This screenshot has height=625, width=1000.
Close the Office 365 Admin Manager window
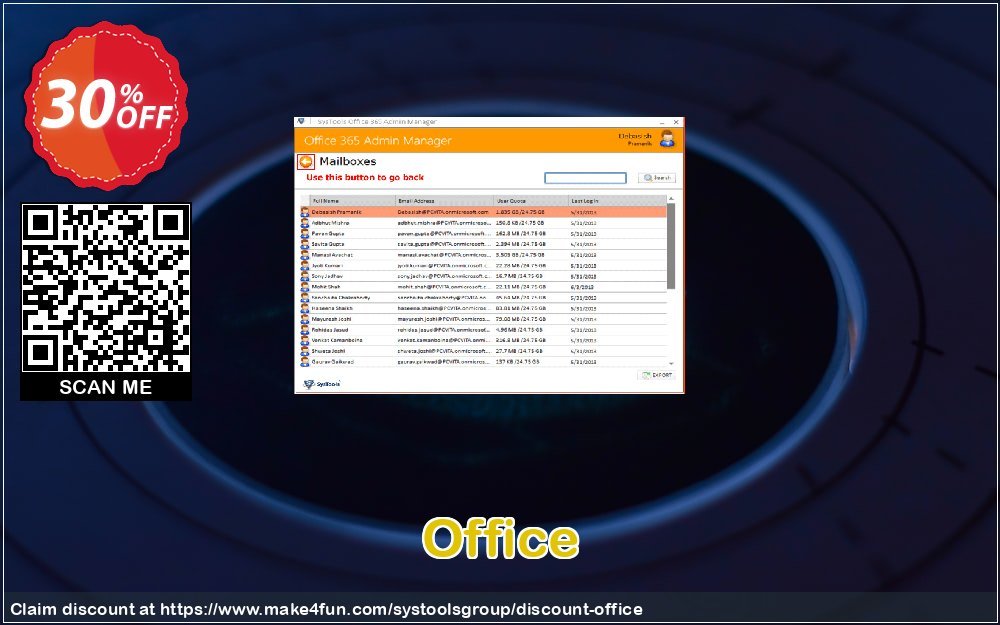[676, 122]
